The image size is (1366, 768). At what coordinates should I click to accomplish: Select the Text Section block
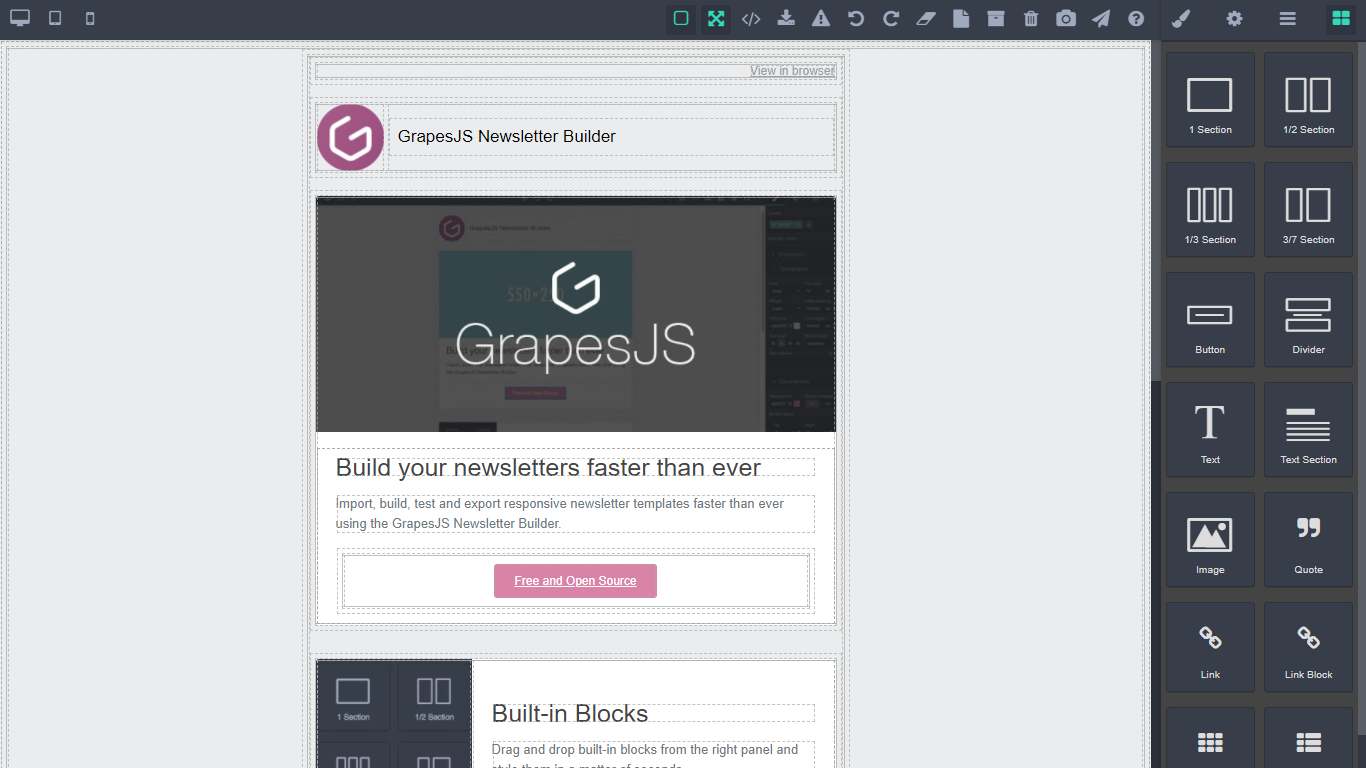(x=1308, y=430)
